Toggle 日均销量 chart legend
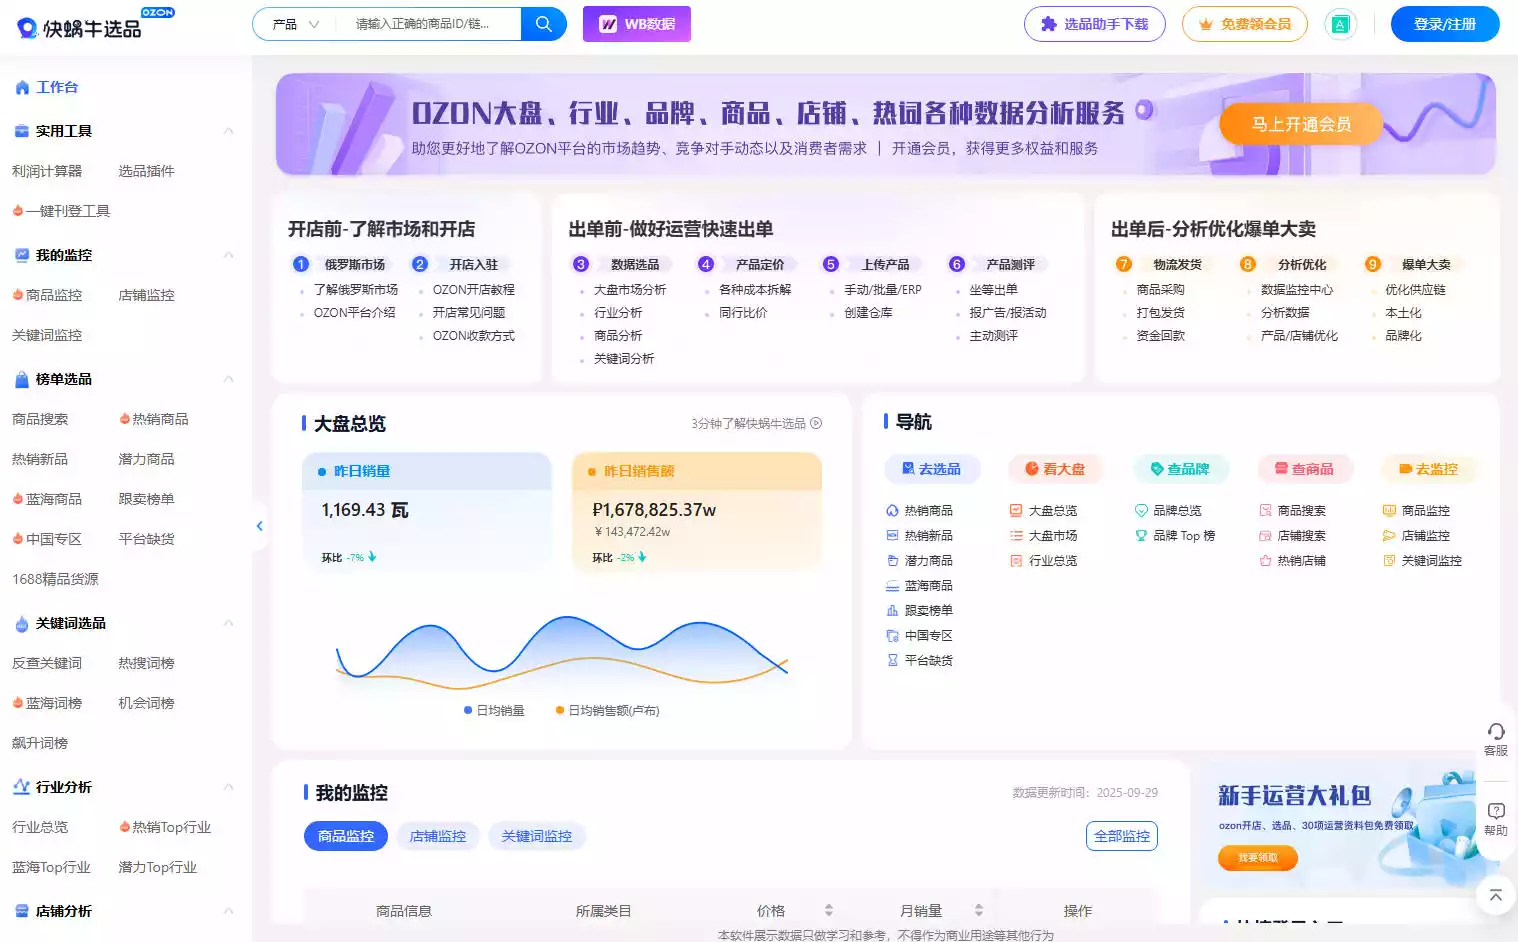This screenshot has height=942, width=1518. 494,710
